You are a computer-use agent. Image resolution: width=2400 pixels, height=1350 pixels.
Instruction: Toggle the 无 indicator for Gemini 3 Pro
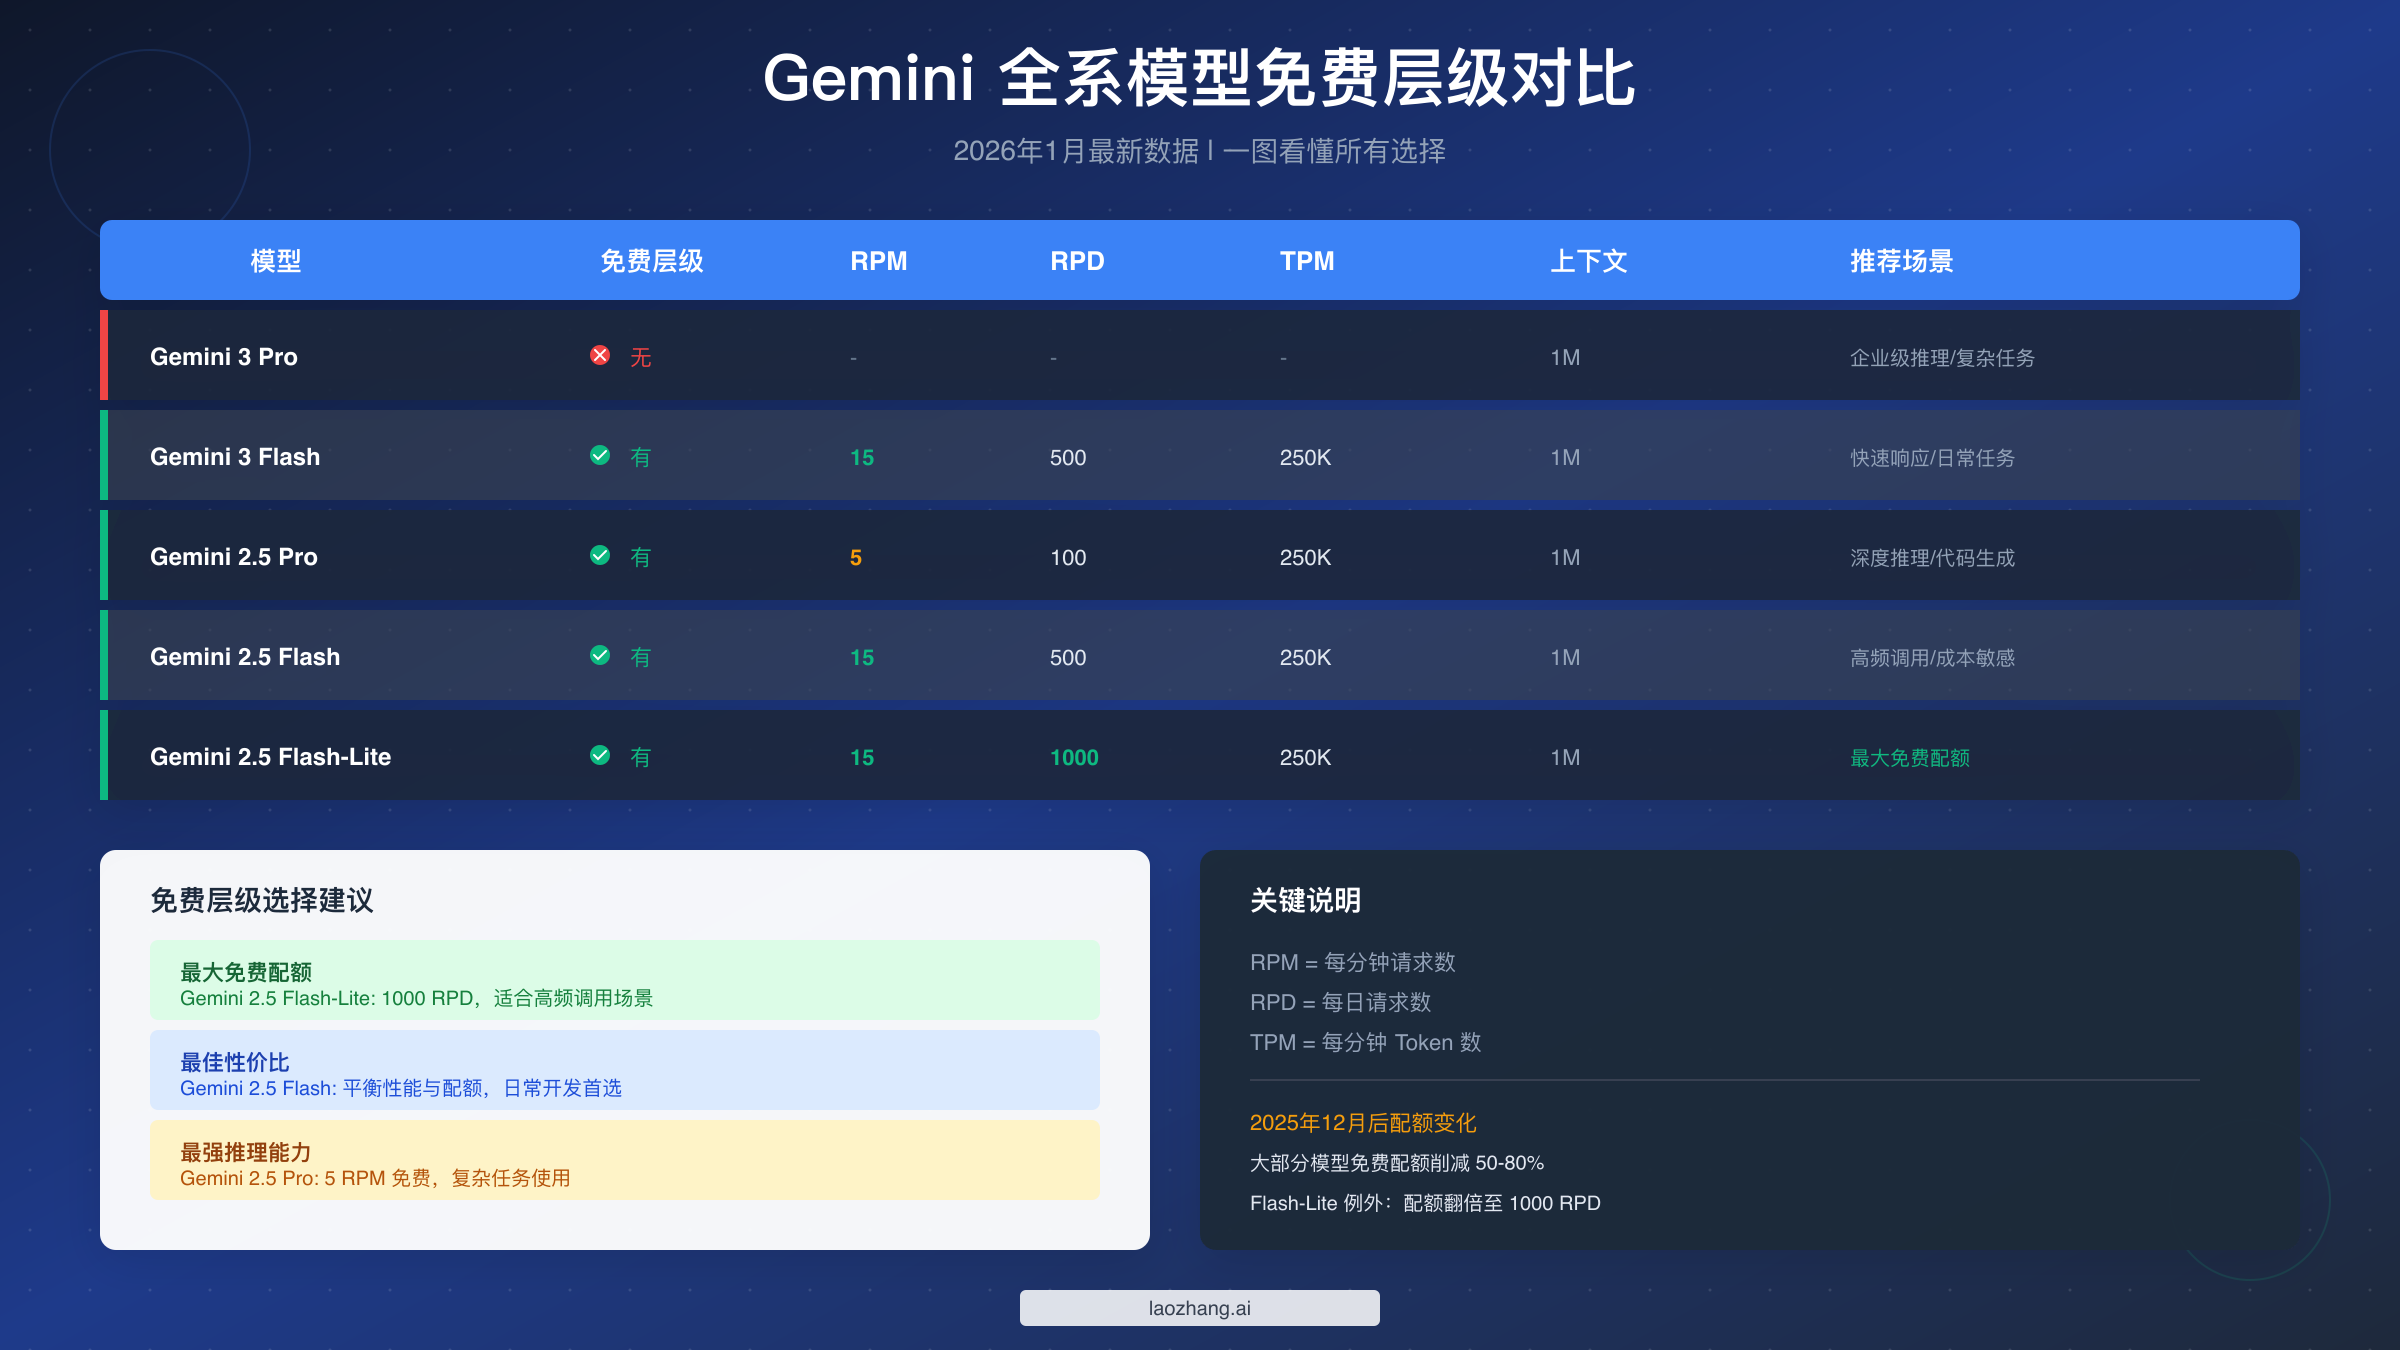pyautogui.click(x=639, y=358)
